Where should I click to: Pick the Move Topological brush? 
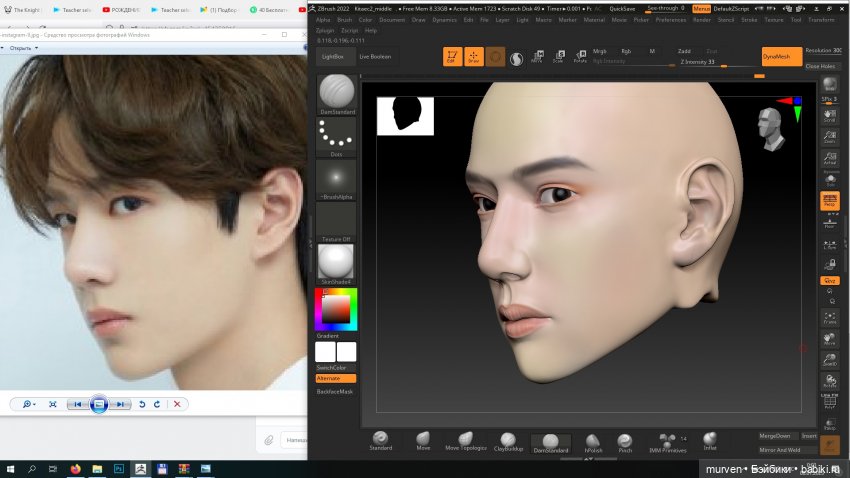point(466,441)
